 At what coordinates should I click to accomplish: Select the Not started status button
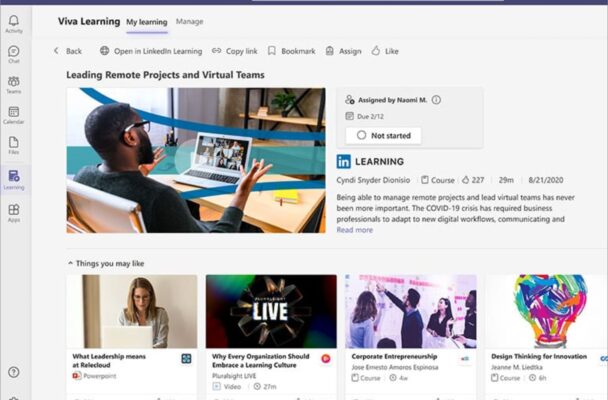click(383, 136)
